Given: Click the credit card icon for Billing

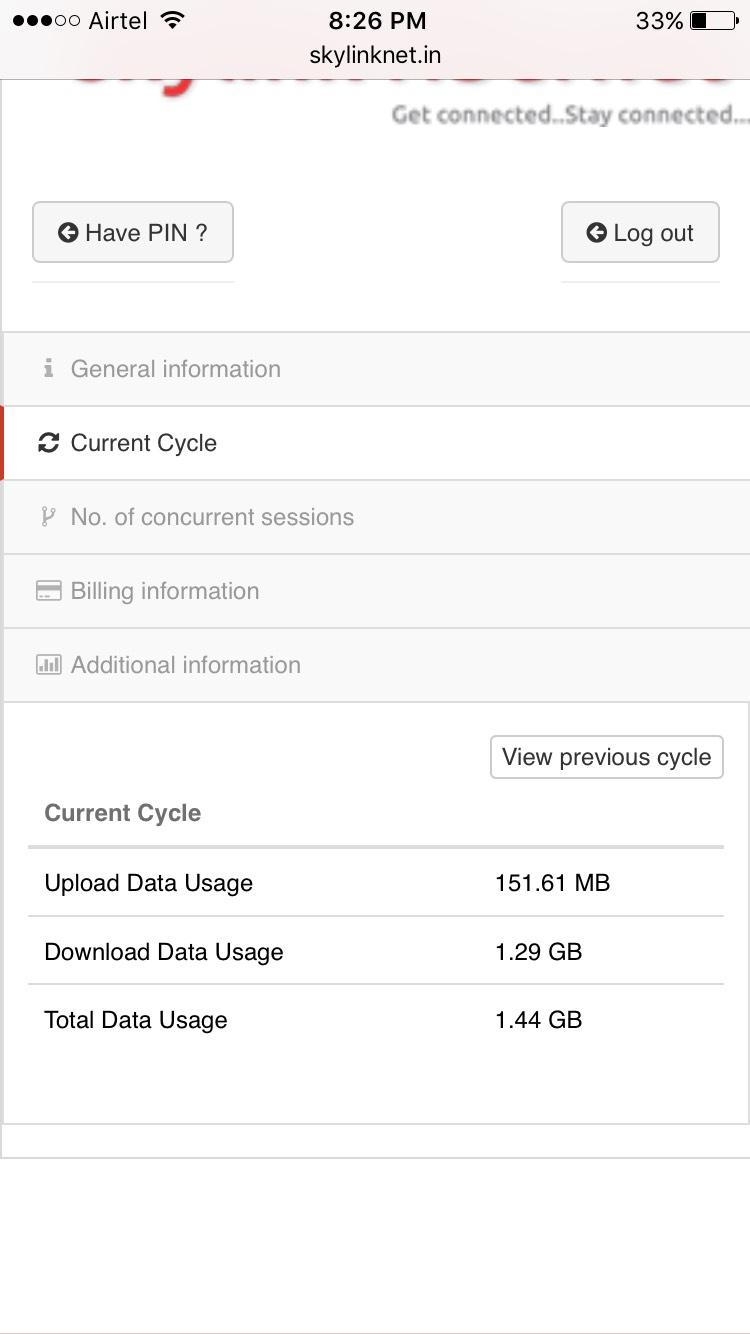Looking at the screenshot, I should [48, 591].
